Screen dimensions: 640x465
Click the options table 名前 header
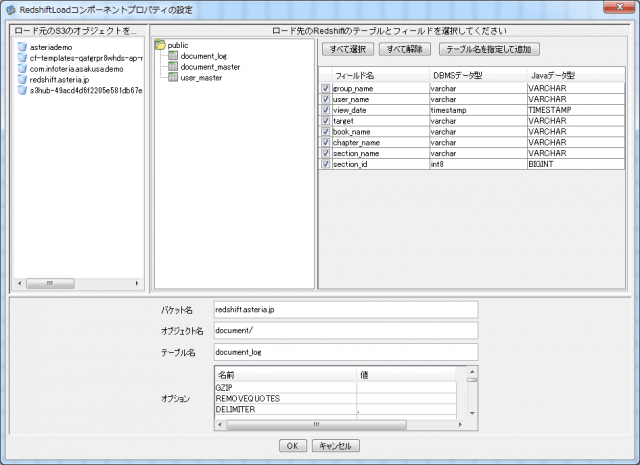pos(285,374)
